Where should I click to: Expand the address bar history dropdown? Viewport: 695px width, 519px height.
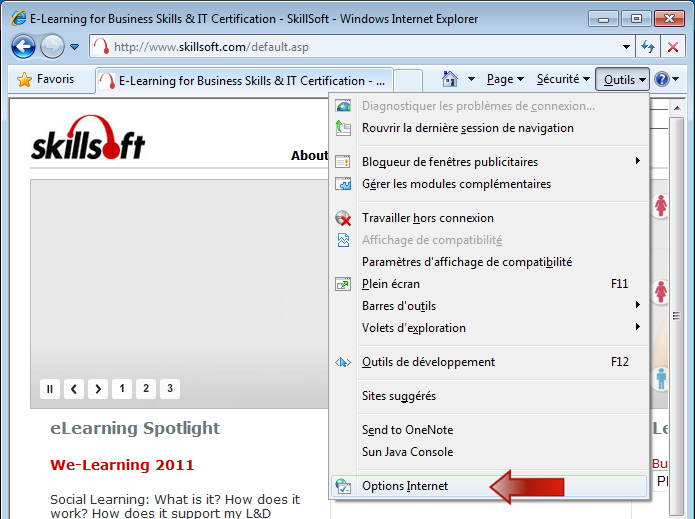[x=626, y=47]
